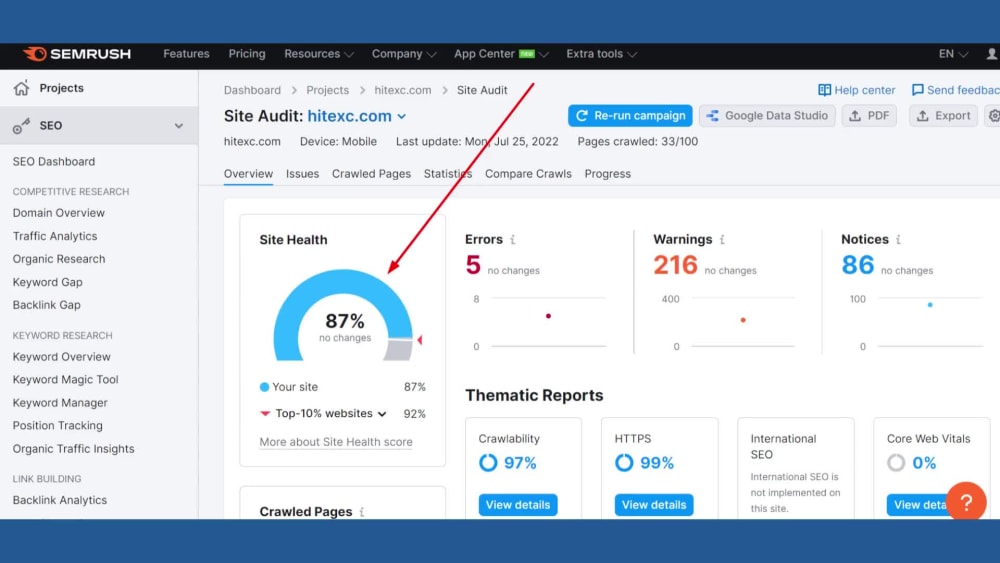Open SEO Dashboard in sidebar

[54, 162]
